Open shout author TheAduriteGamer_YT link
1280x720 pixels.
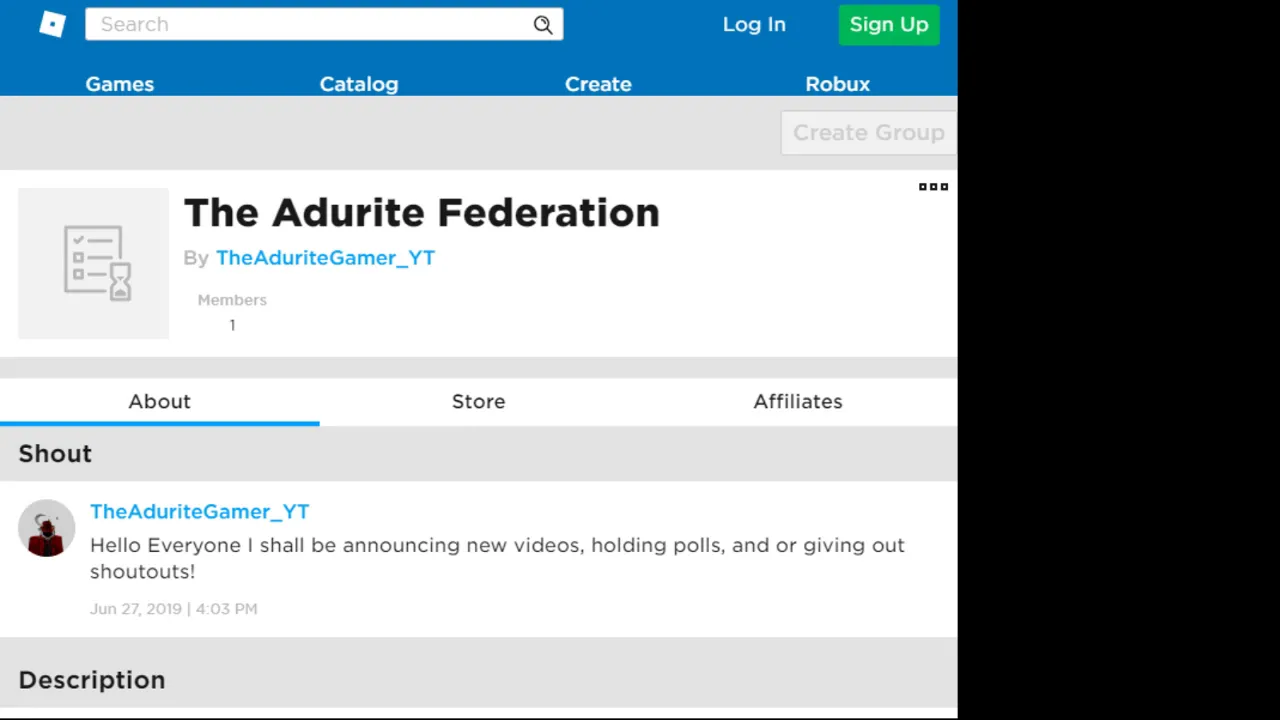(x=200, y=511)
